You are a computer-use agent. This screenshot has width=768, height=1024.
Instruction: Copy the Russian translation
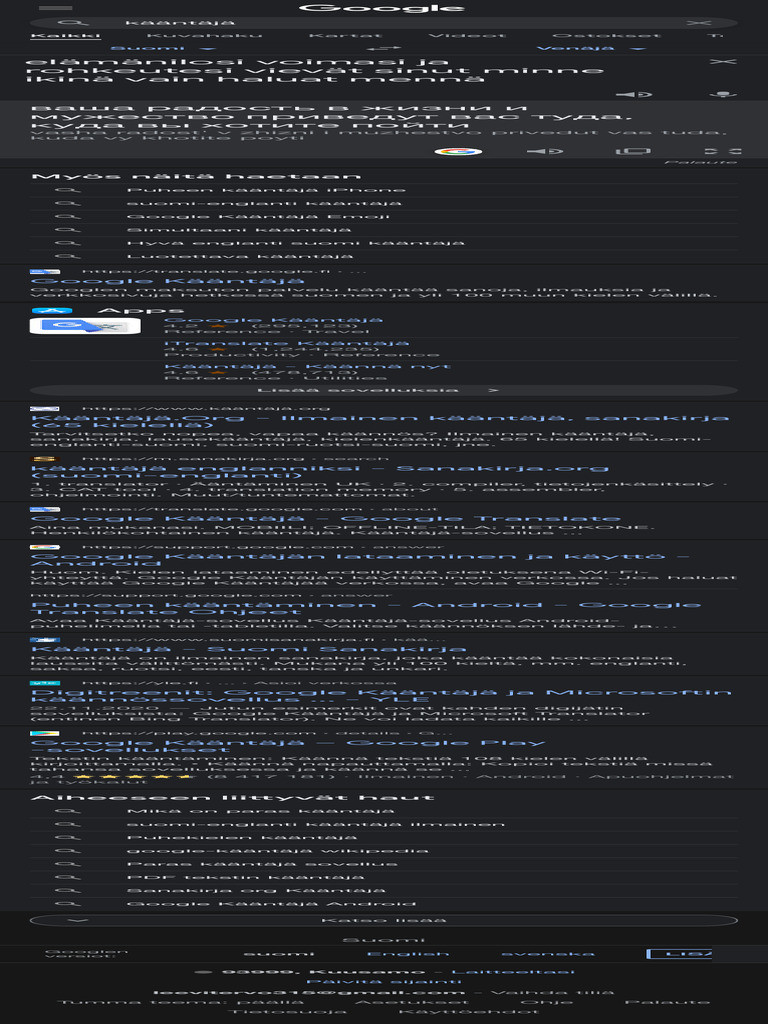coord(633,151)
